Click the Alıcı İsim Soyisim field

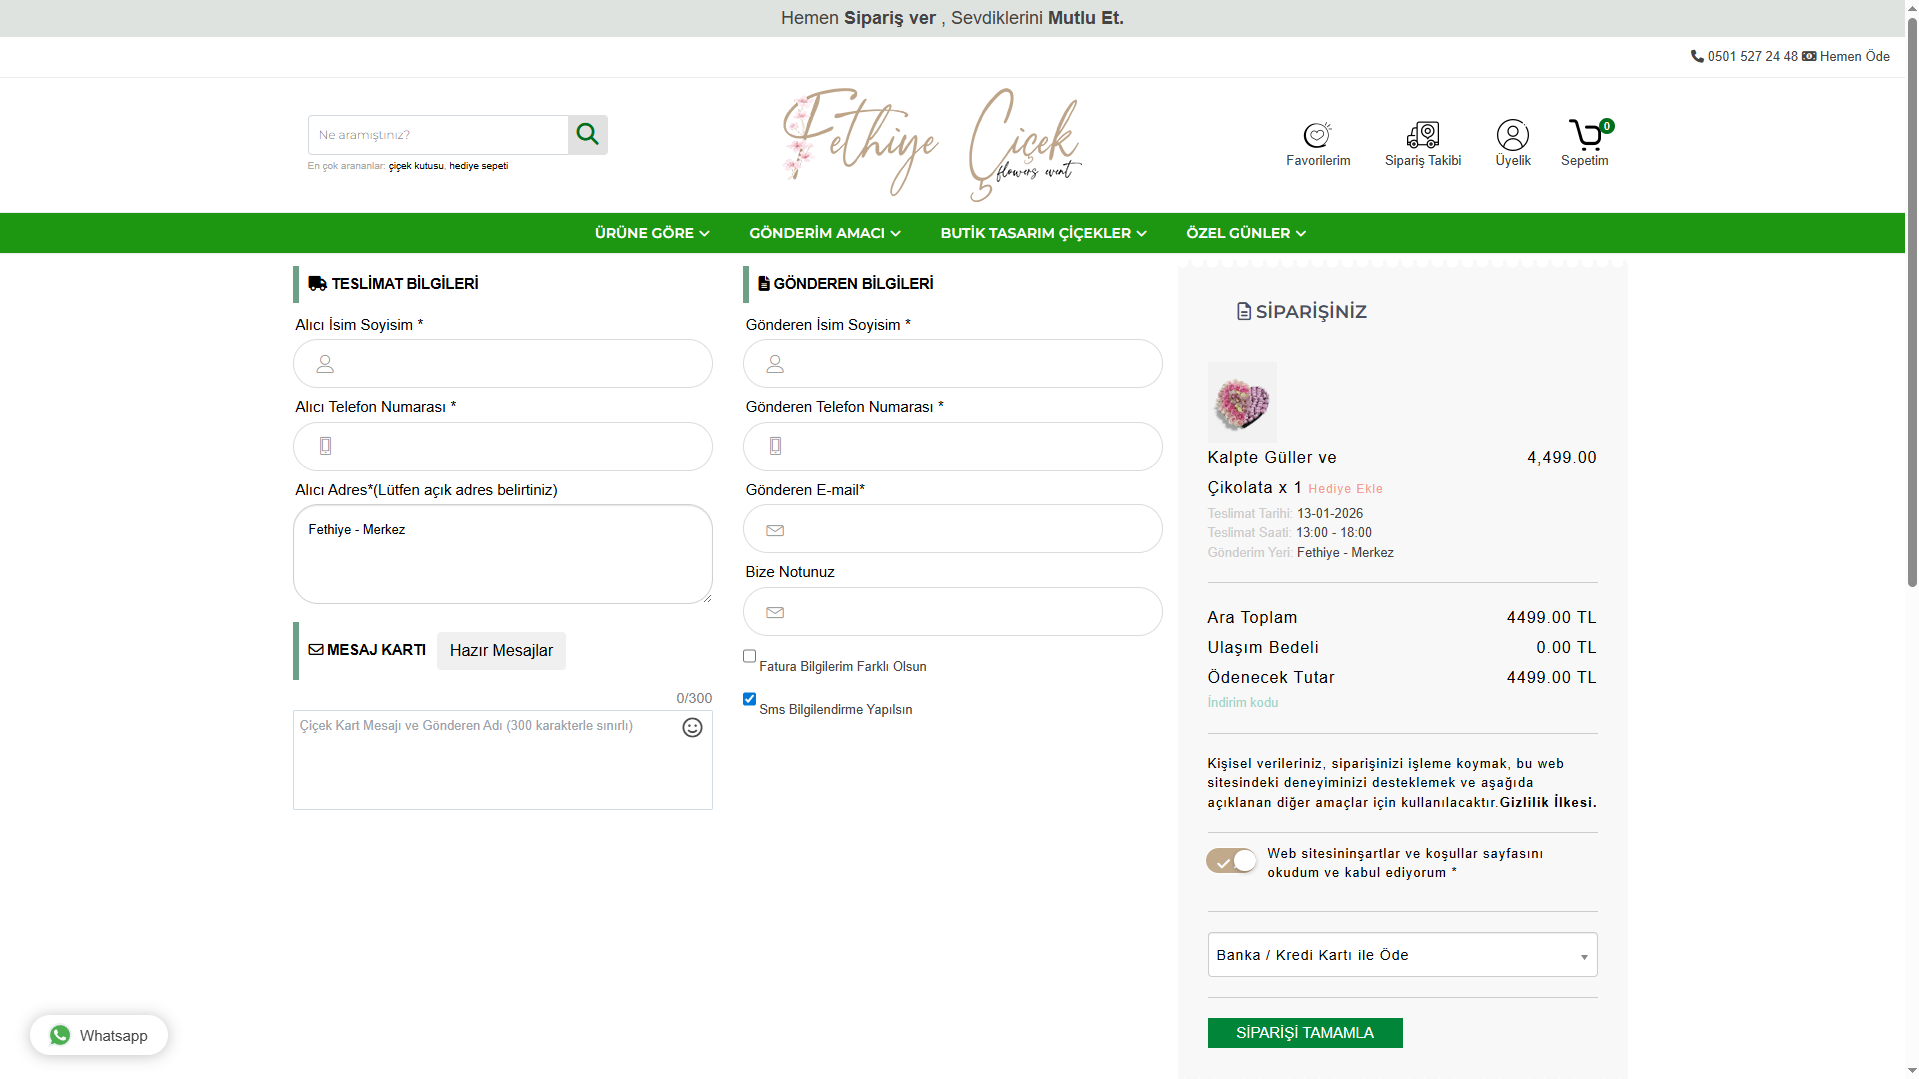(503, 364)
